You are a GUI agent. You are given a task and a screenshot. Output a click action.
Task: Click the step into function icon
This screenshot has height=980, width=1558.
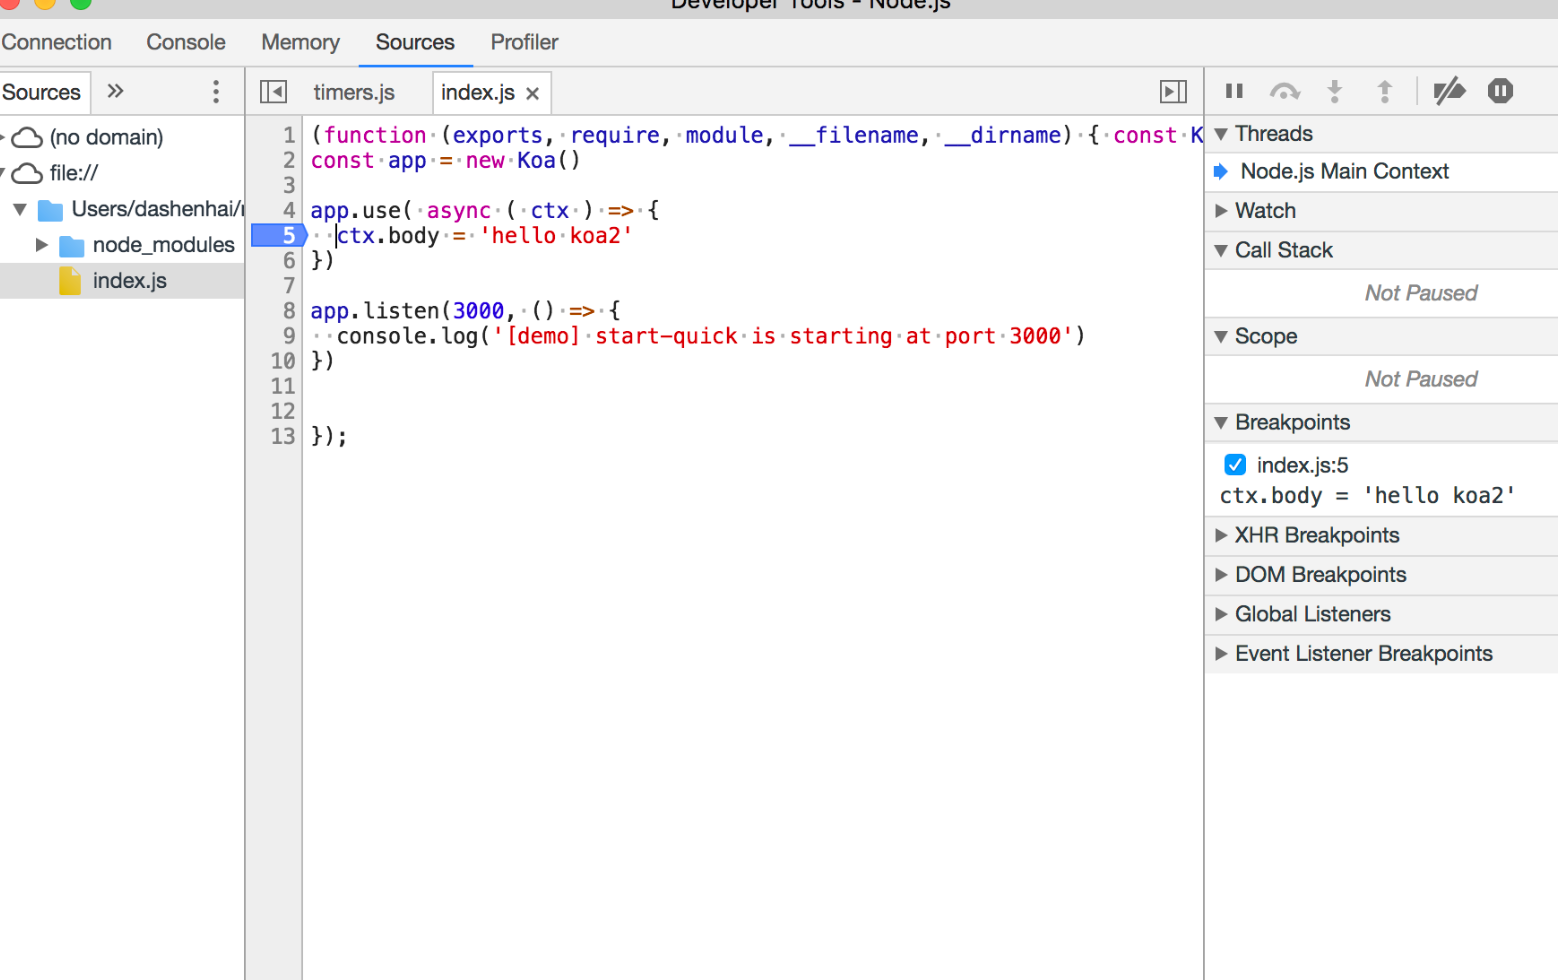coord(1334,92)
